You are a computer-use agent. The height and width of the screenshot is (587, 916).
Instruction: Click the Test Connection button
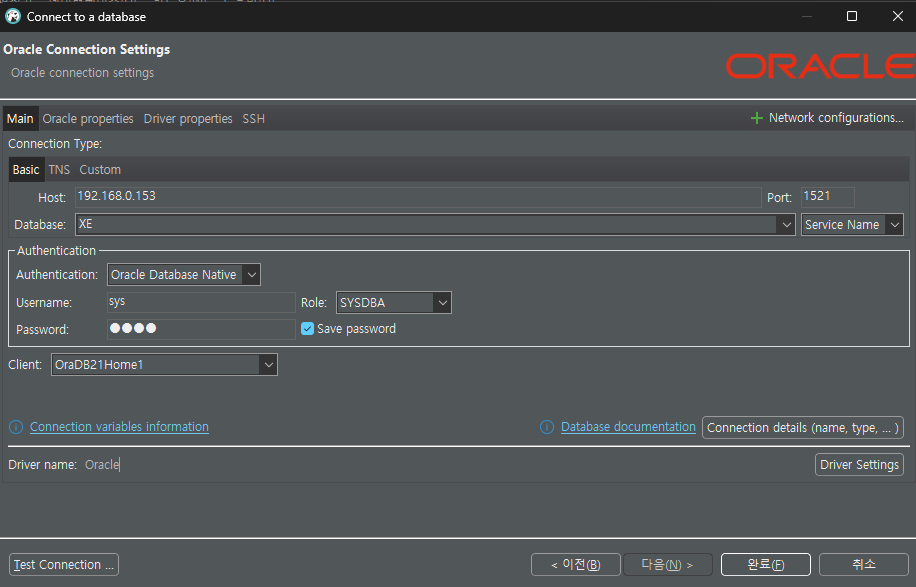pyautogui.click(x=64, y=565)
